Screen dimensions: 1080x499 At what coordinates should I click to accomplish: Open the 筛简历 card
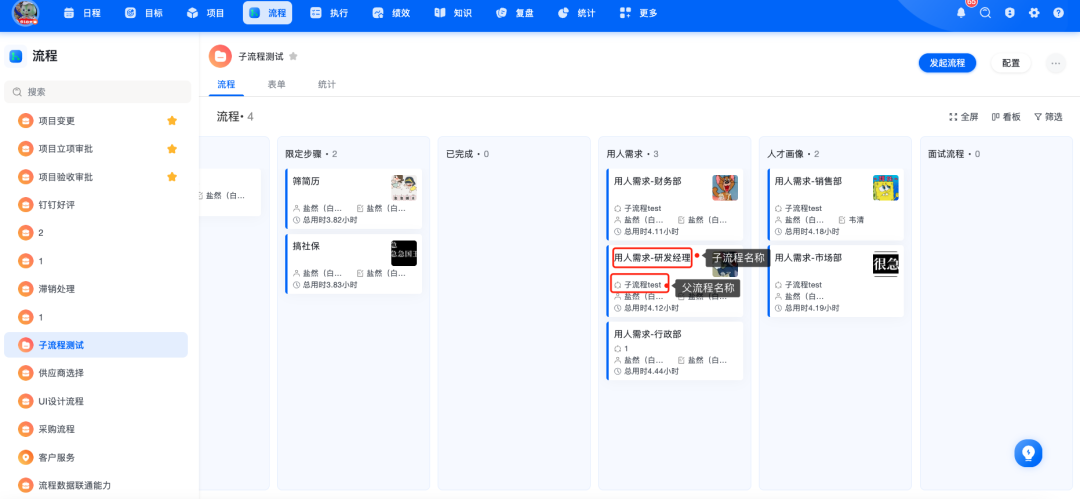pyautogui.click(x=353, y=199)
